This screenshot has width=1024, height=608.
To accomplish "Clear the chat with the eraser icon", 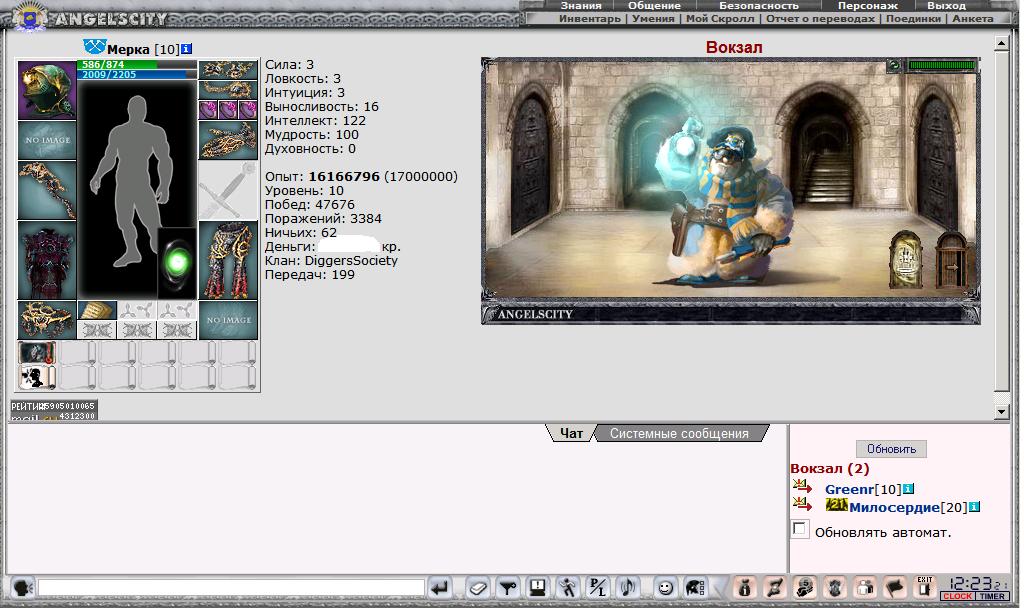I will (477, 588).
